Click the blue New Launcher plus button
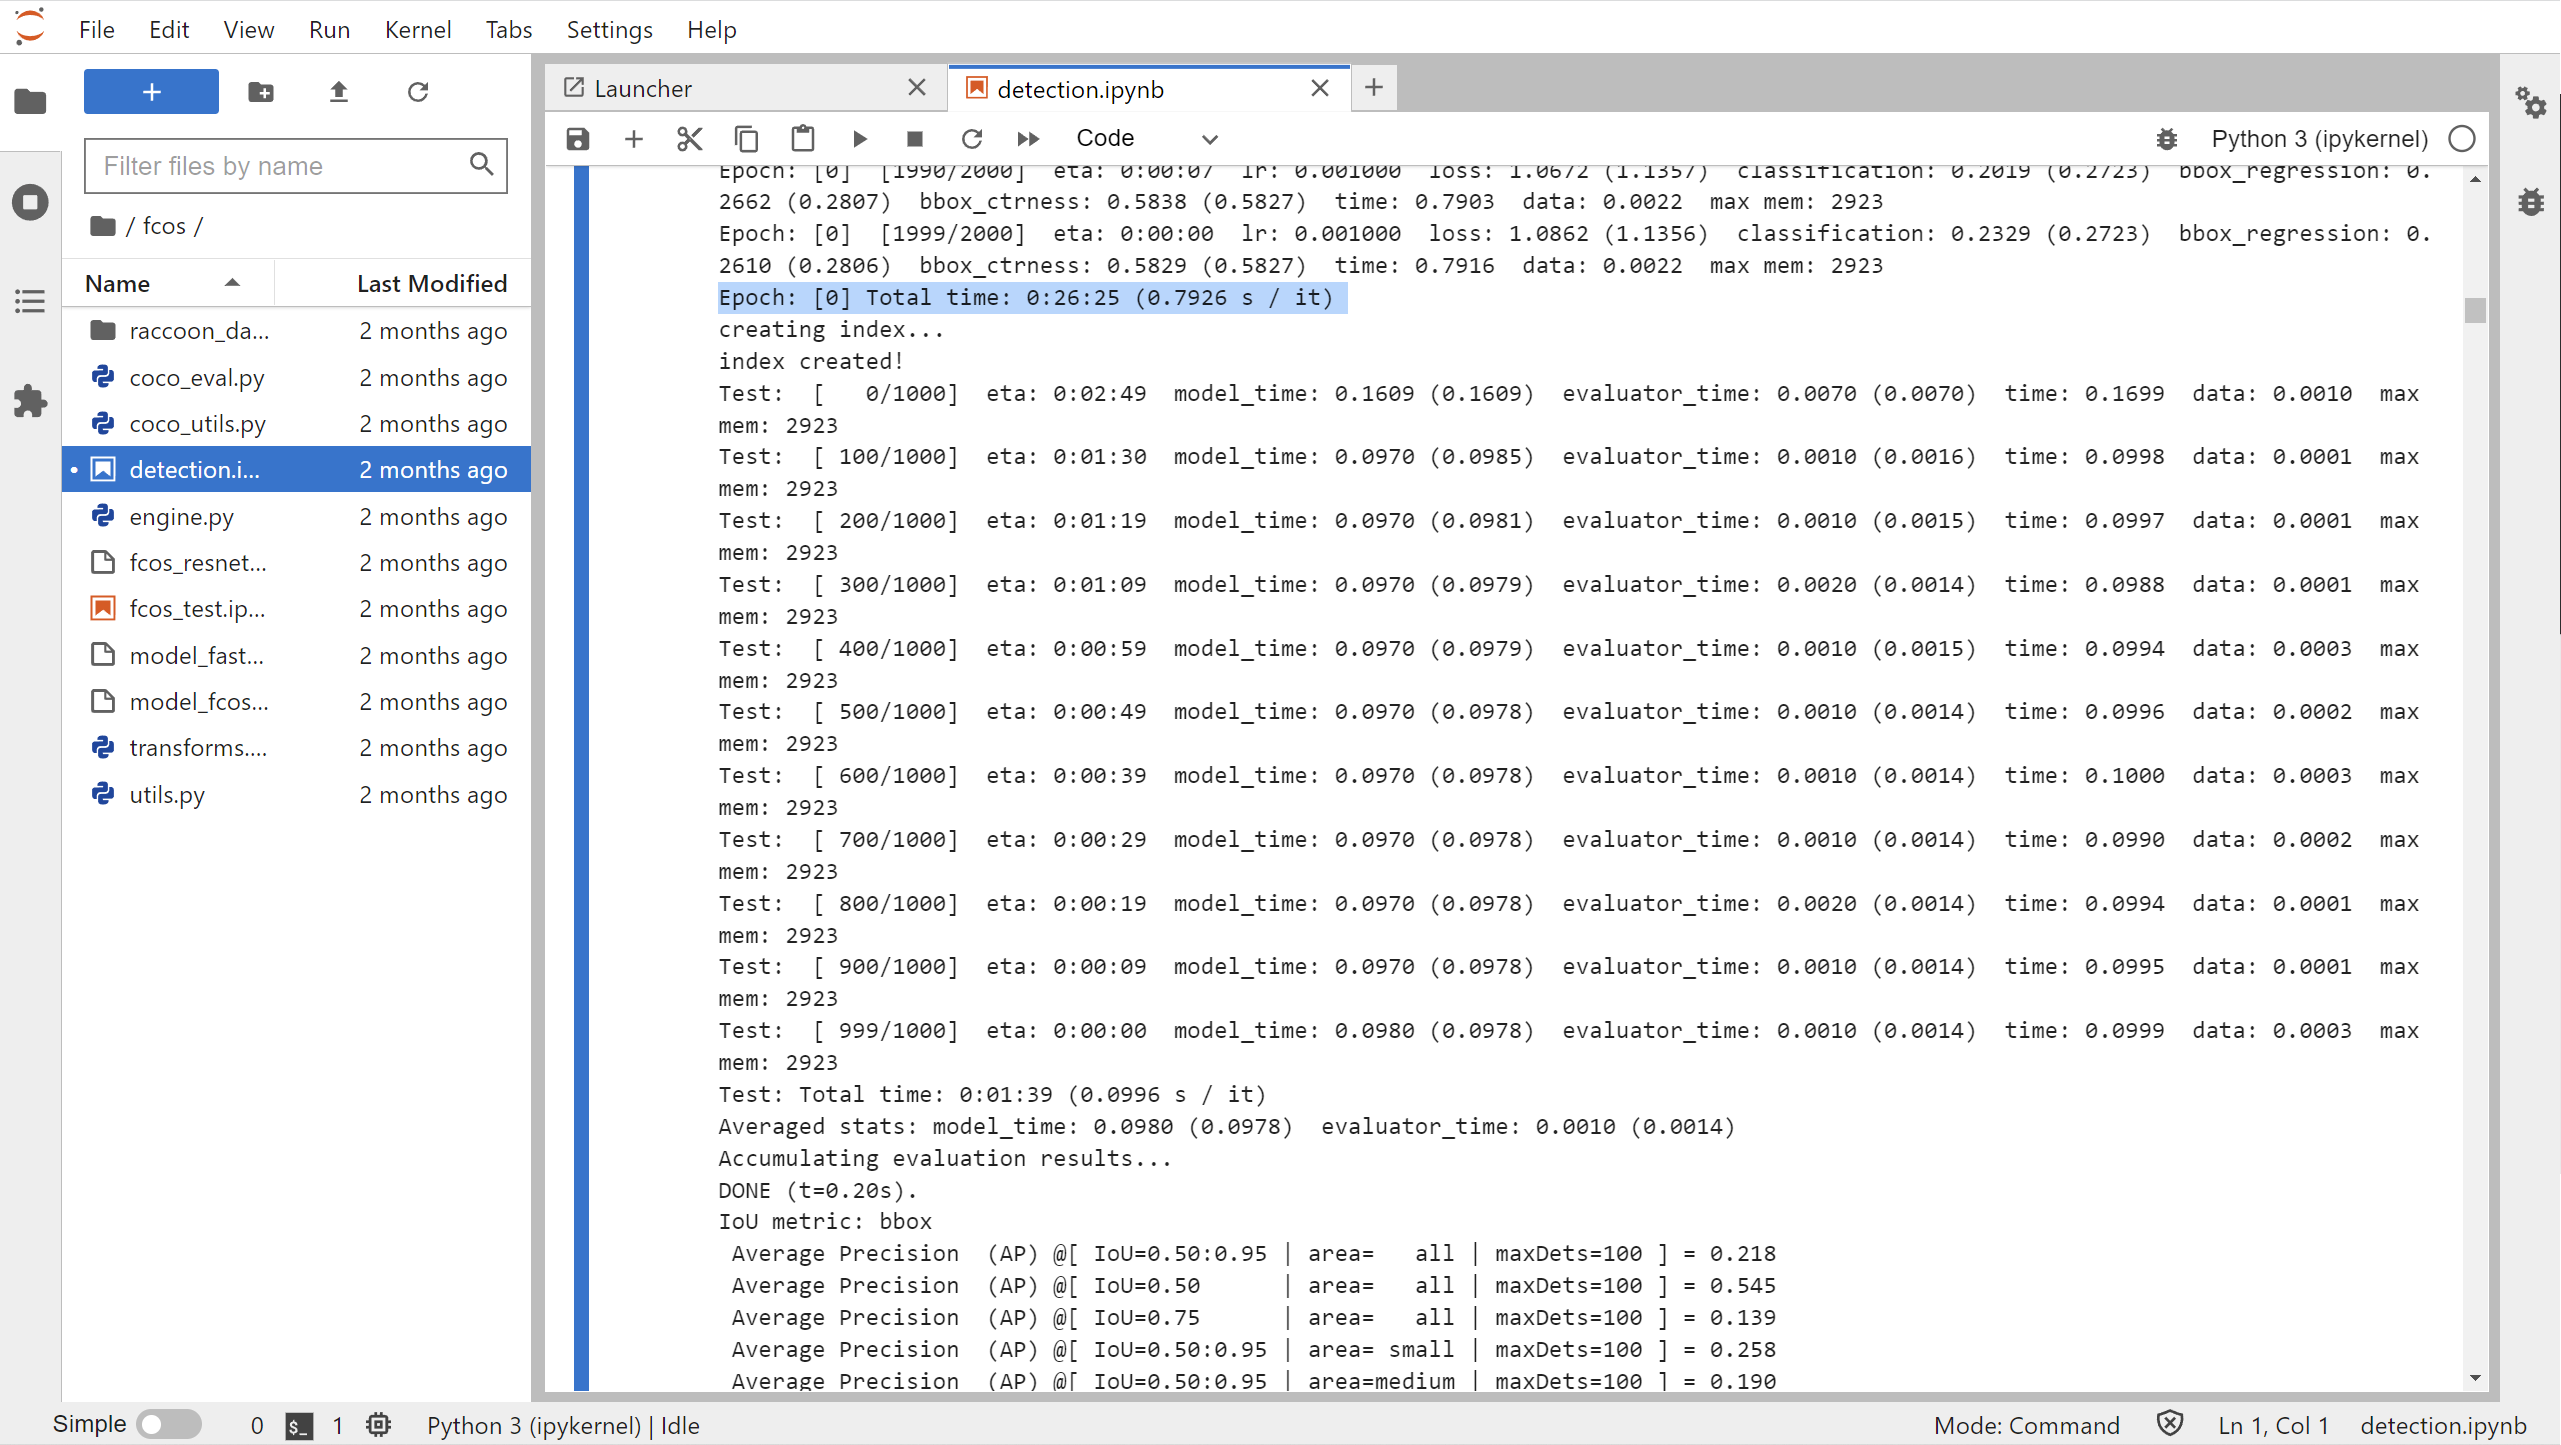2561x1445 pixels. tap(151, 92)
